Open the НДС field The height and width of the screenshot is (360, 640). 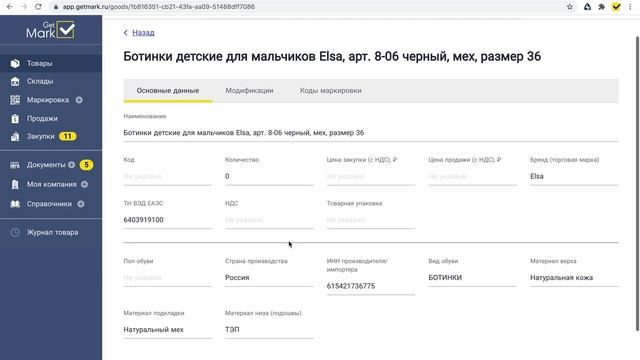pyautogui.click(x=269, y=220)
